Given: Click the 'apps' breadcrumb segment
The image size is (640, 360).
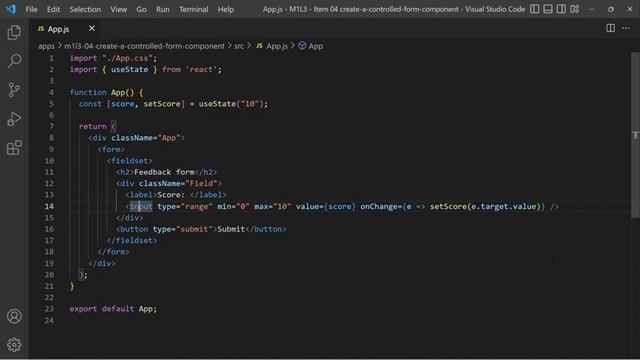Looking at the screenshot, I should pyautogui.click(x=46, y=46).
